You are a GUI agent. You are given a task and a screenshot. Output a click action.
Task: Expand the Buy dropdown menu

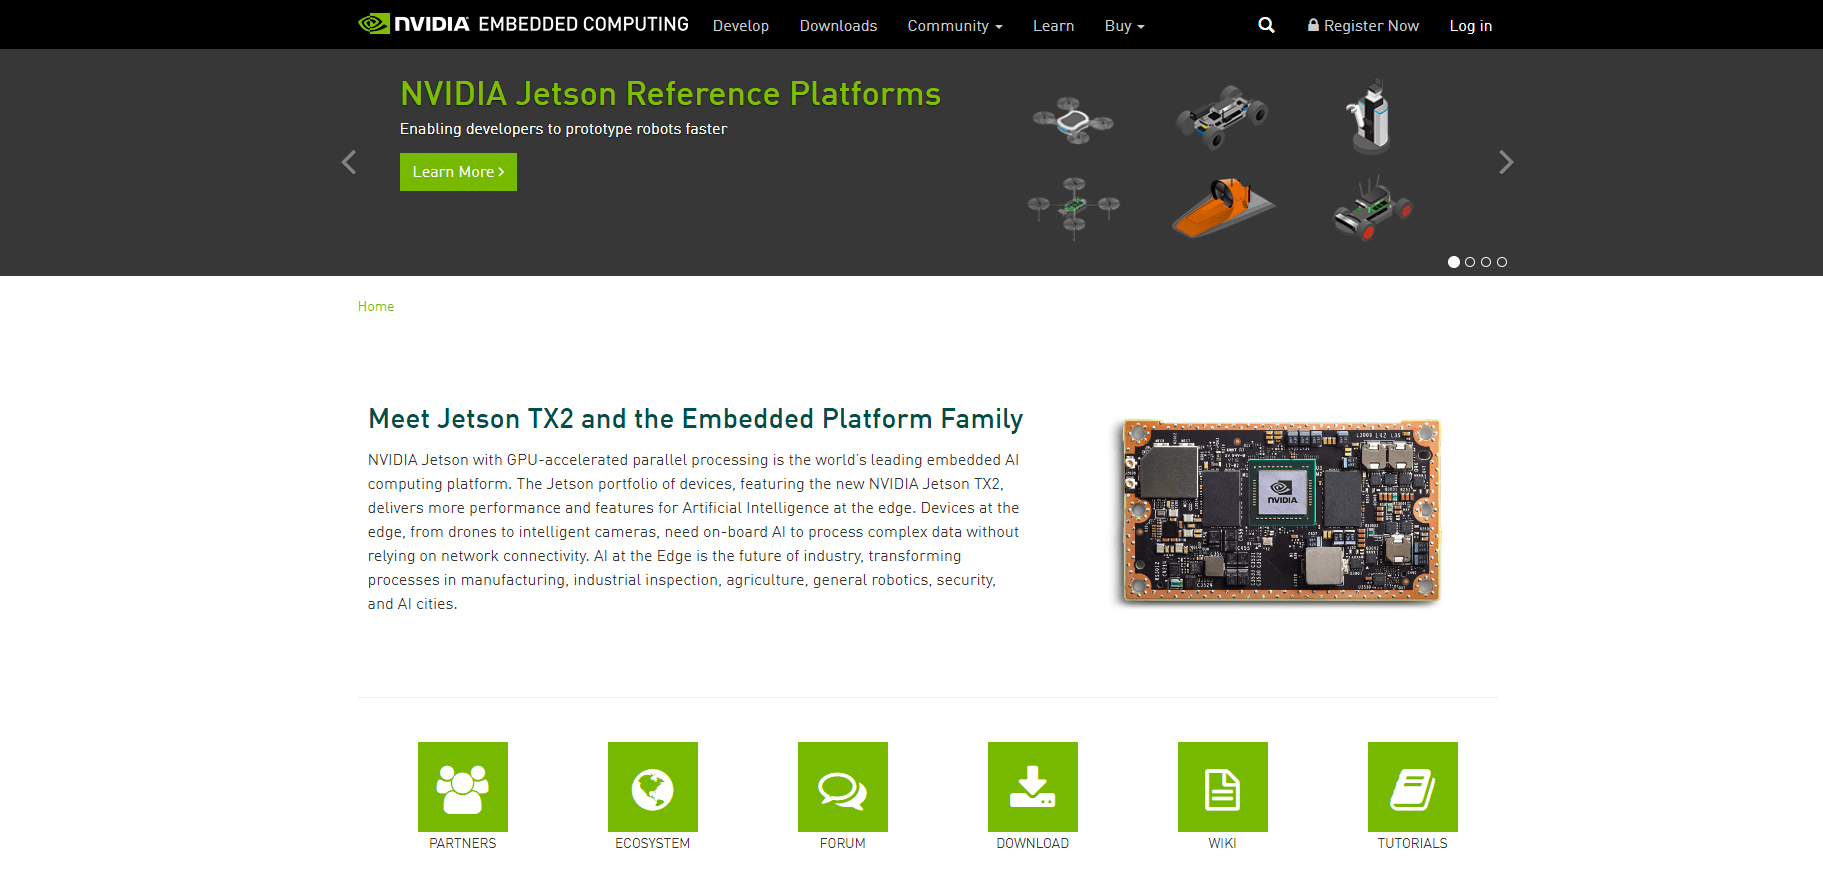pyautogui.click(x=1124, y=26)
